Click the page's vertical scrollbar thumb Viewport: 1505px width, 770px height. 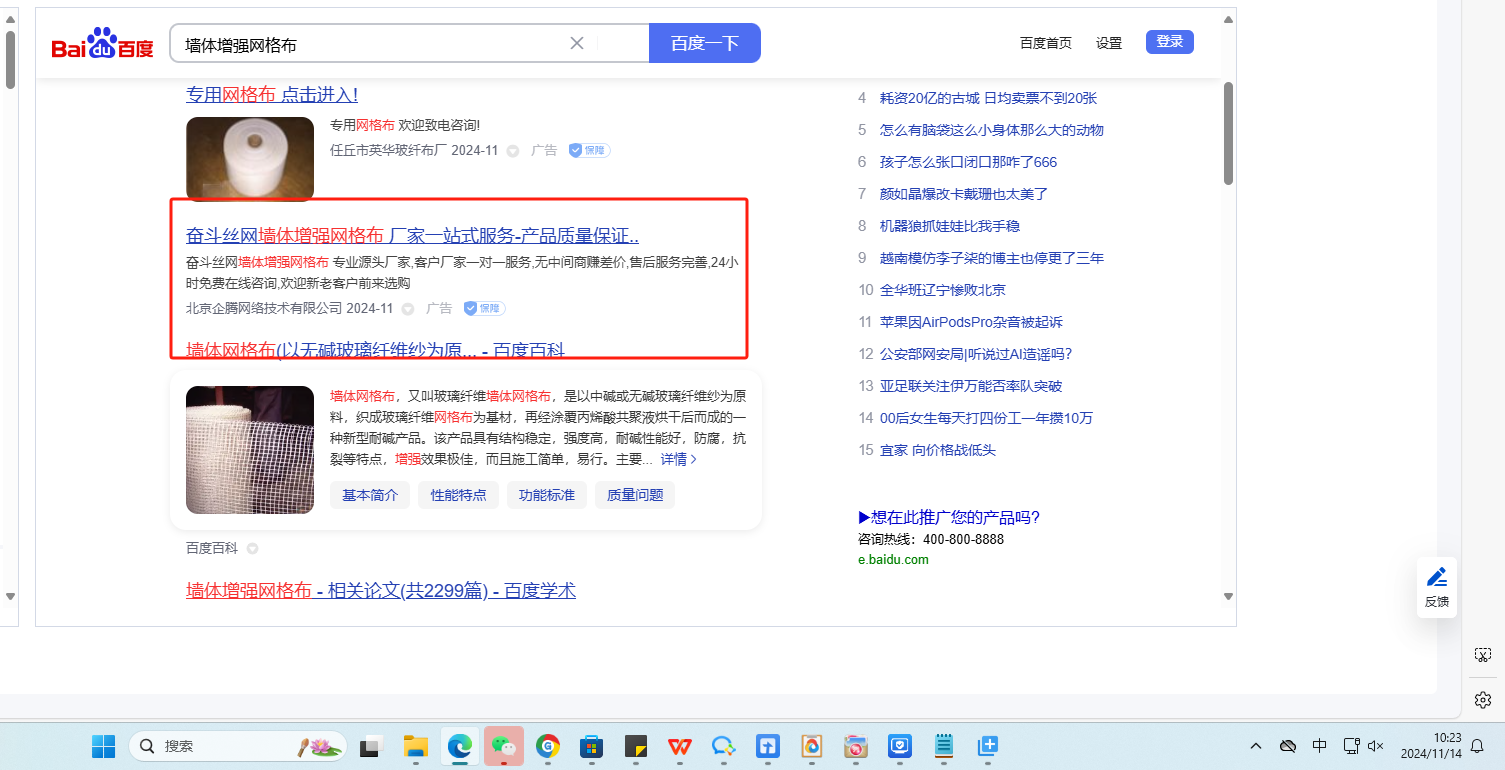pos(1228,133)
